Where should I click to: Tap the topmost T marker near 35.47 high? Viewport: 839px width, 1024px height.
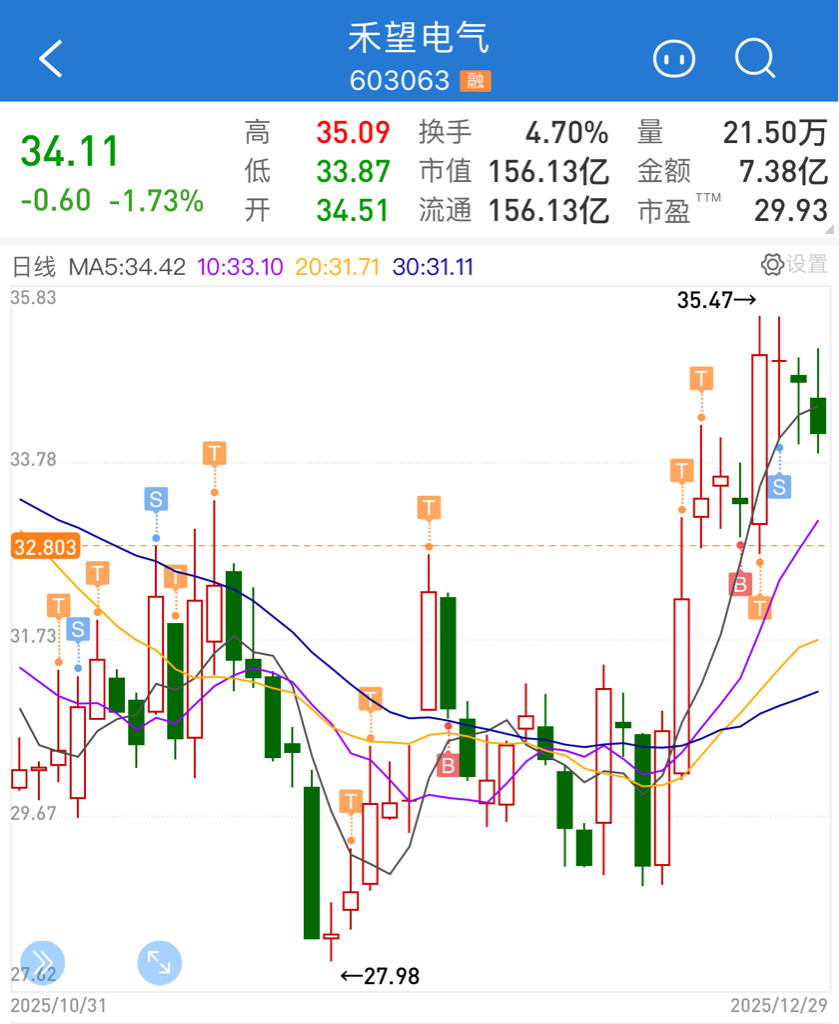(x=701, y=379)
